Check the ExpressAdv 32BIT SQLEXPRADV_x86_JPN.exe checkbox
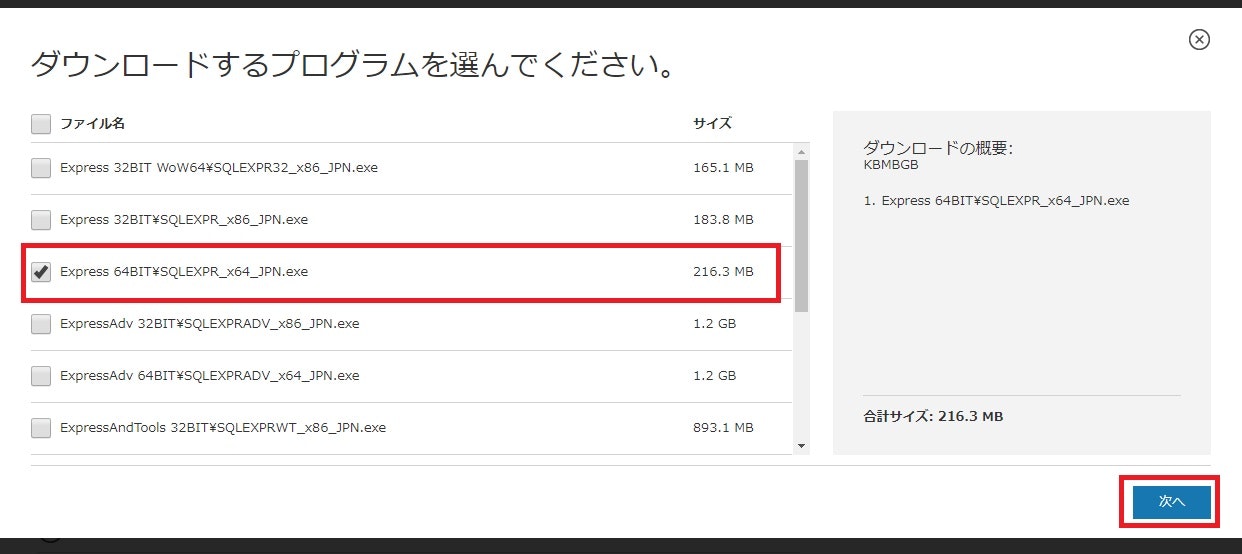This screenshot has height=554, width=1242. (x=41, y=324)
